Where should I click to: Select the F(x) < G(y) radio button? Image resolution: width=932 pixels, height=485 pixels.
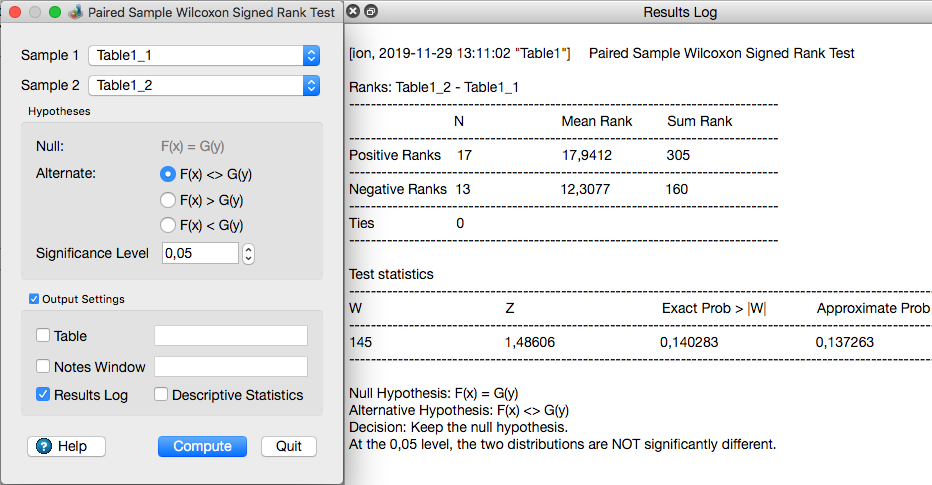(x=168, y=225)
